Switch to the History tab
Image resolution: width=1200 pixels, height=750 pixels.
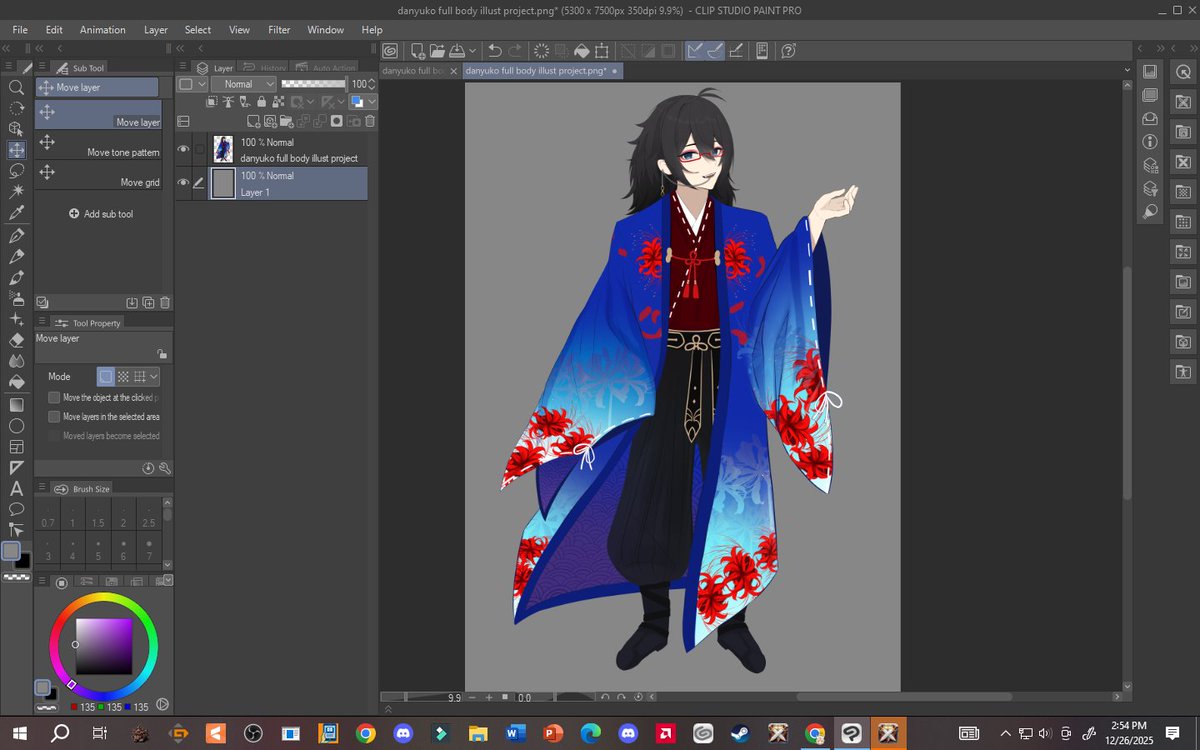(x=265, y=68)
